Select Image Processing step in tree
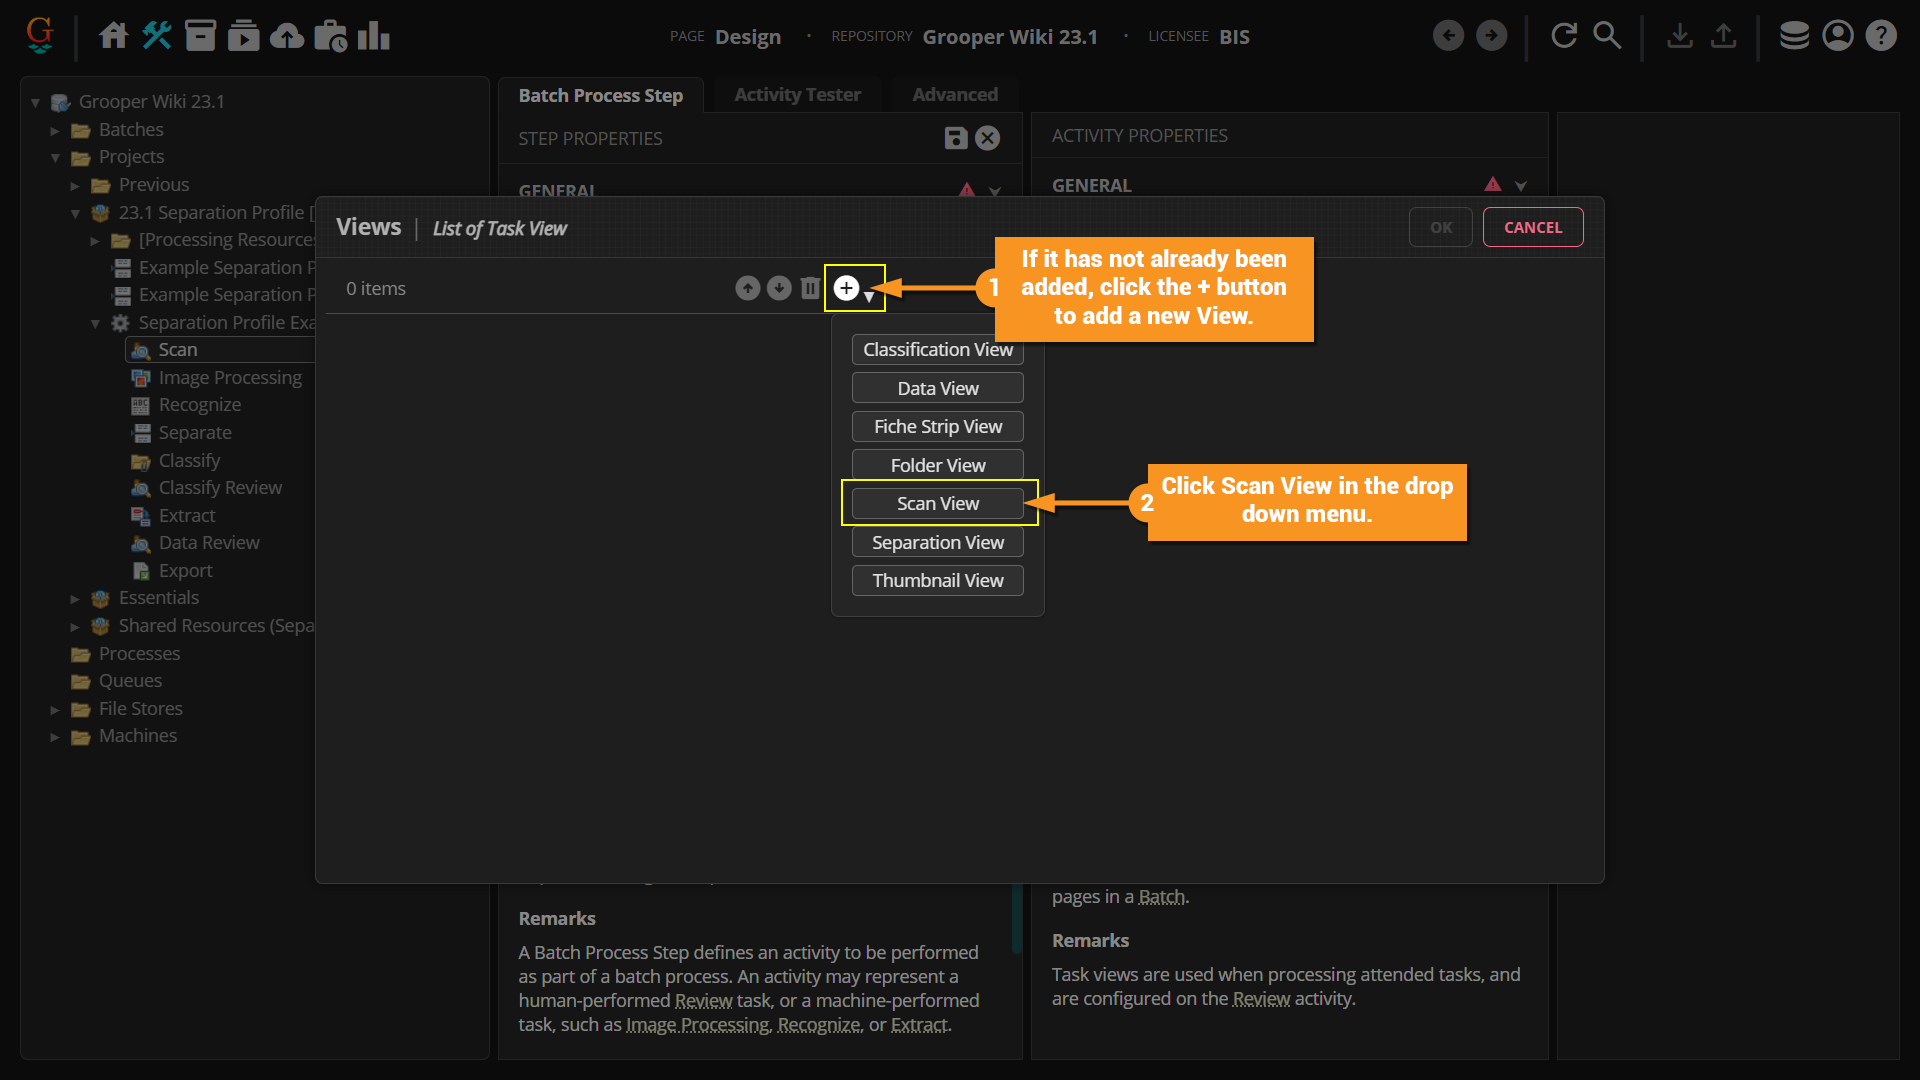 (x=229, y=377)
